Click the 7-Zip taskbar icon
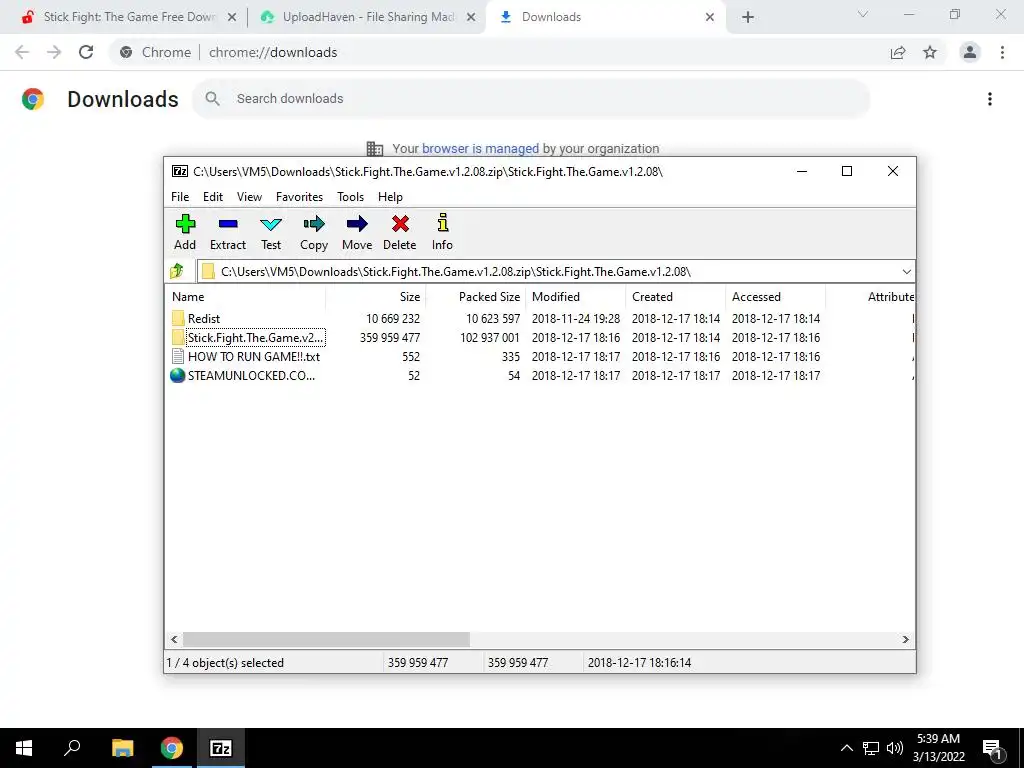This screenshot has height=768, width=1024. [x=221, y=748]
